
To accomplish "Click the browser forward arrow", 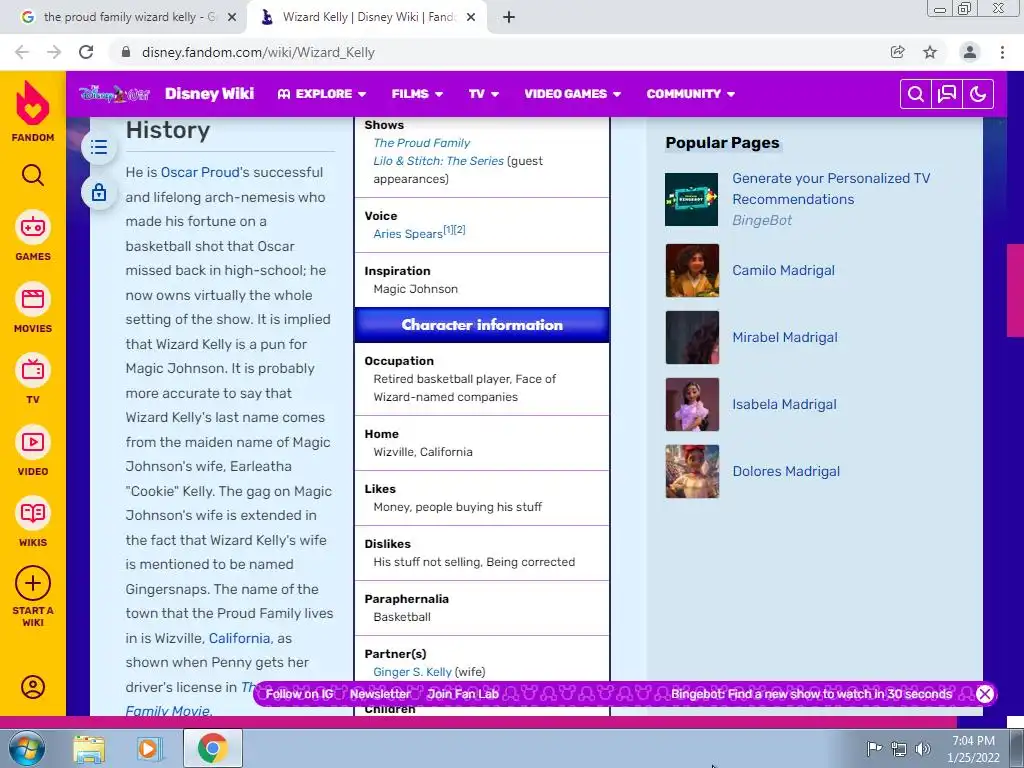I will pyautogui.click(x=54, y=52).
